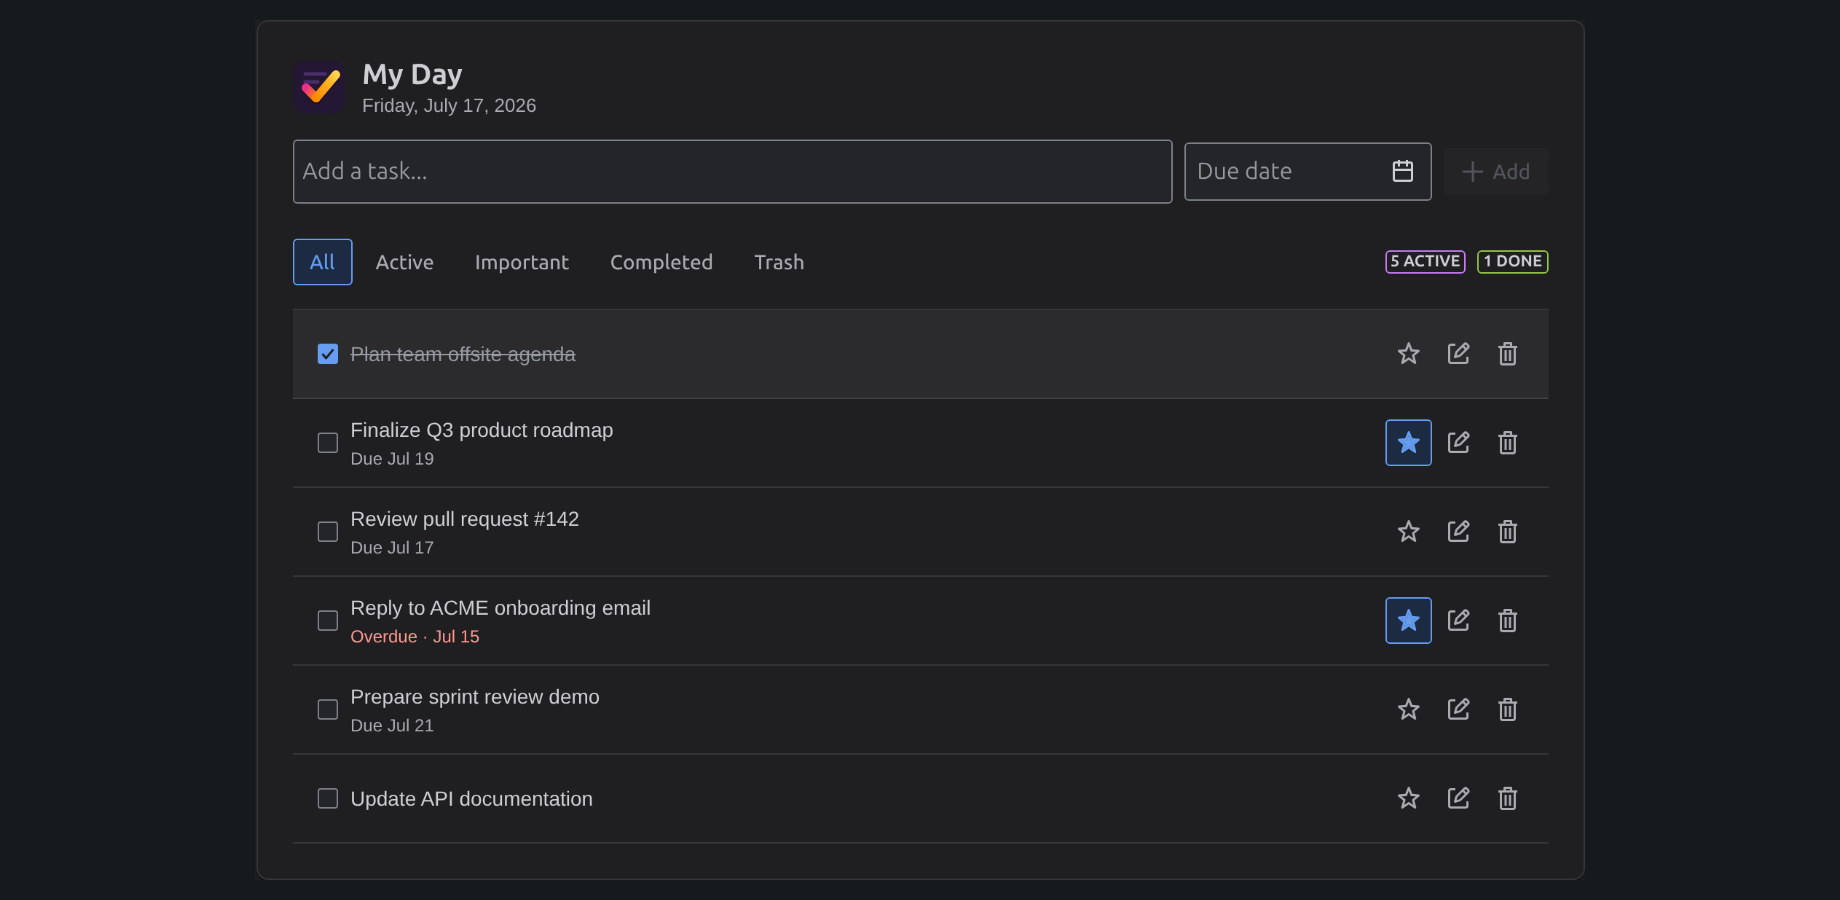
Task: Click the 'Due Jul 19' label
Action: [392, 459]
